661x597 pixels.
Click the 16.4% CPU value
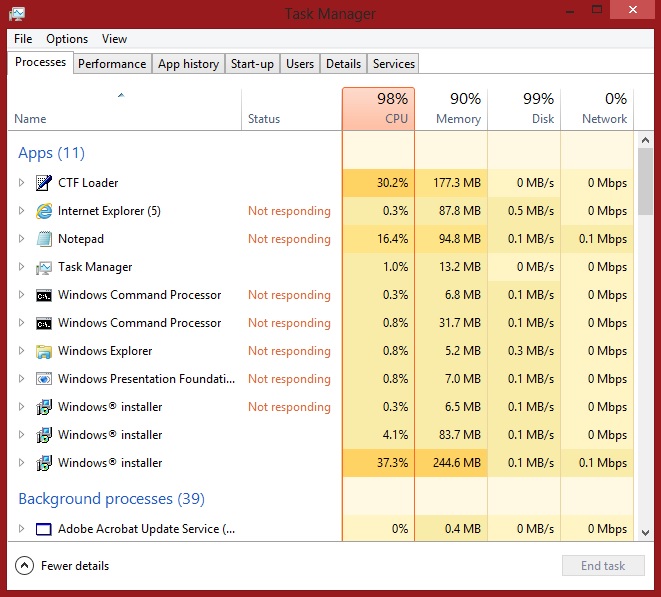392,239
